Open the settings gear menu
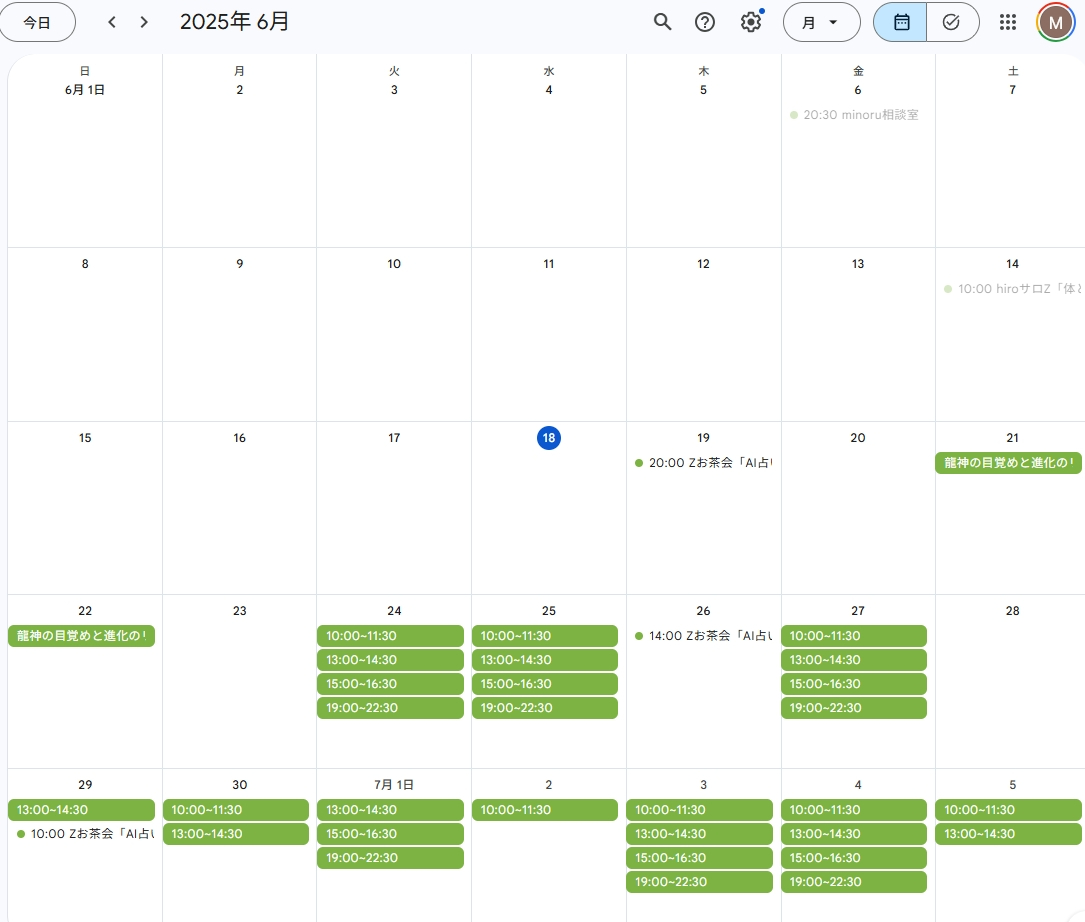Viewport: 1085px width, 922px height. [x=751, y=22]
